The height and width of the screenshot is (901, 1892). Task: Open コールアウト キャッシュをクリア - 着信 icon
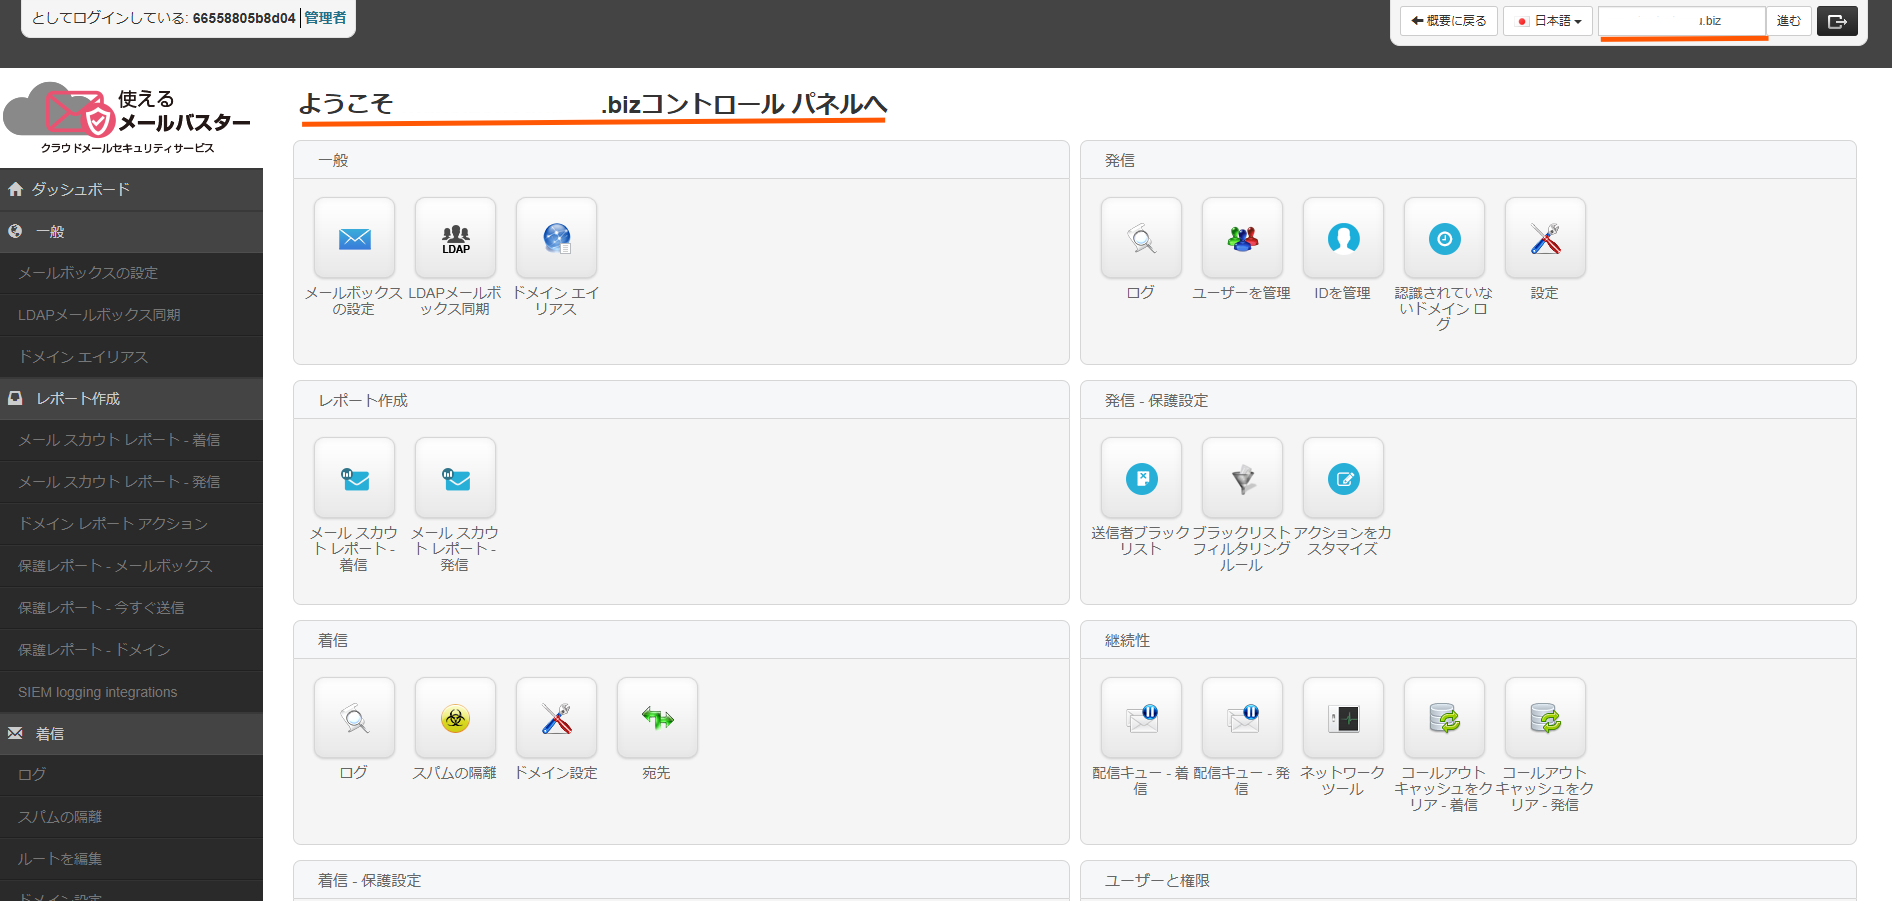[x=1444, y=718]
